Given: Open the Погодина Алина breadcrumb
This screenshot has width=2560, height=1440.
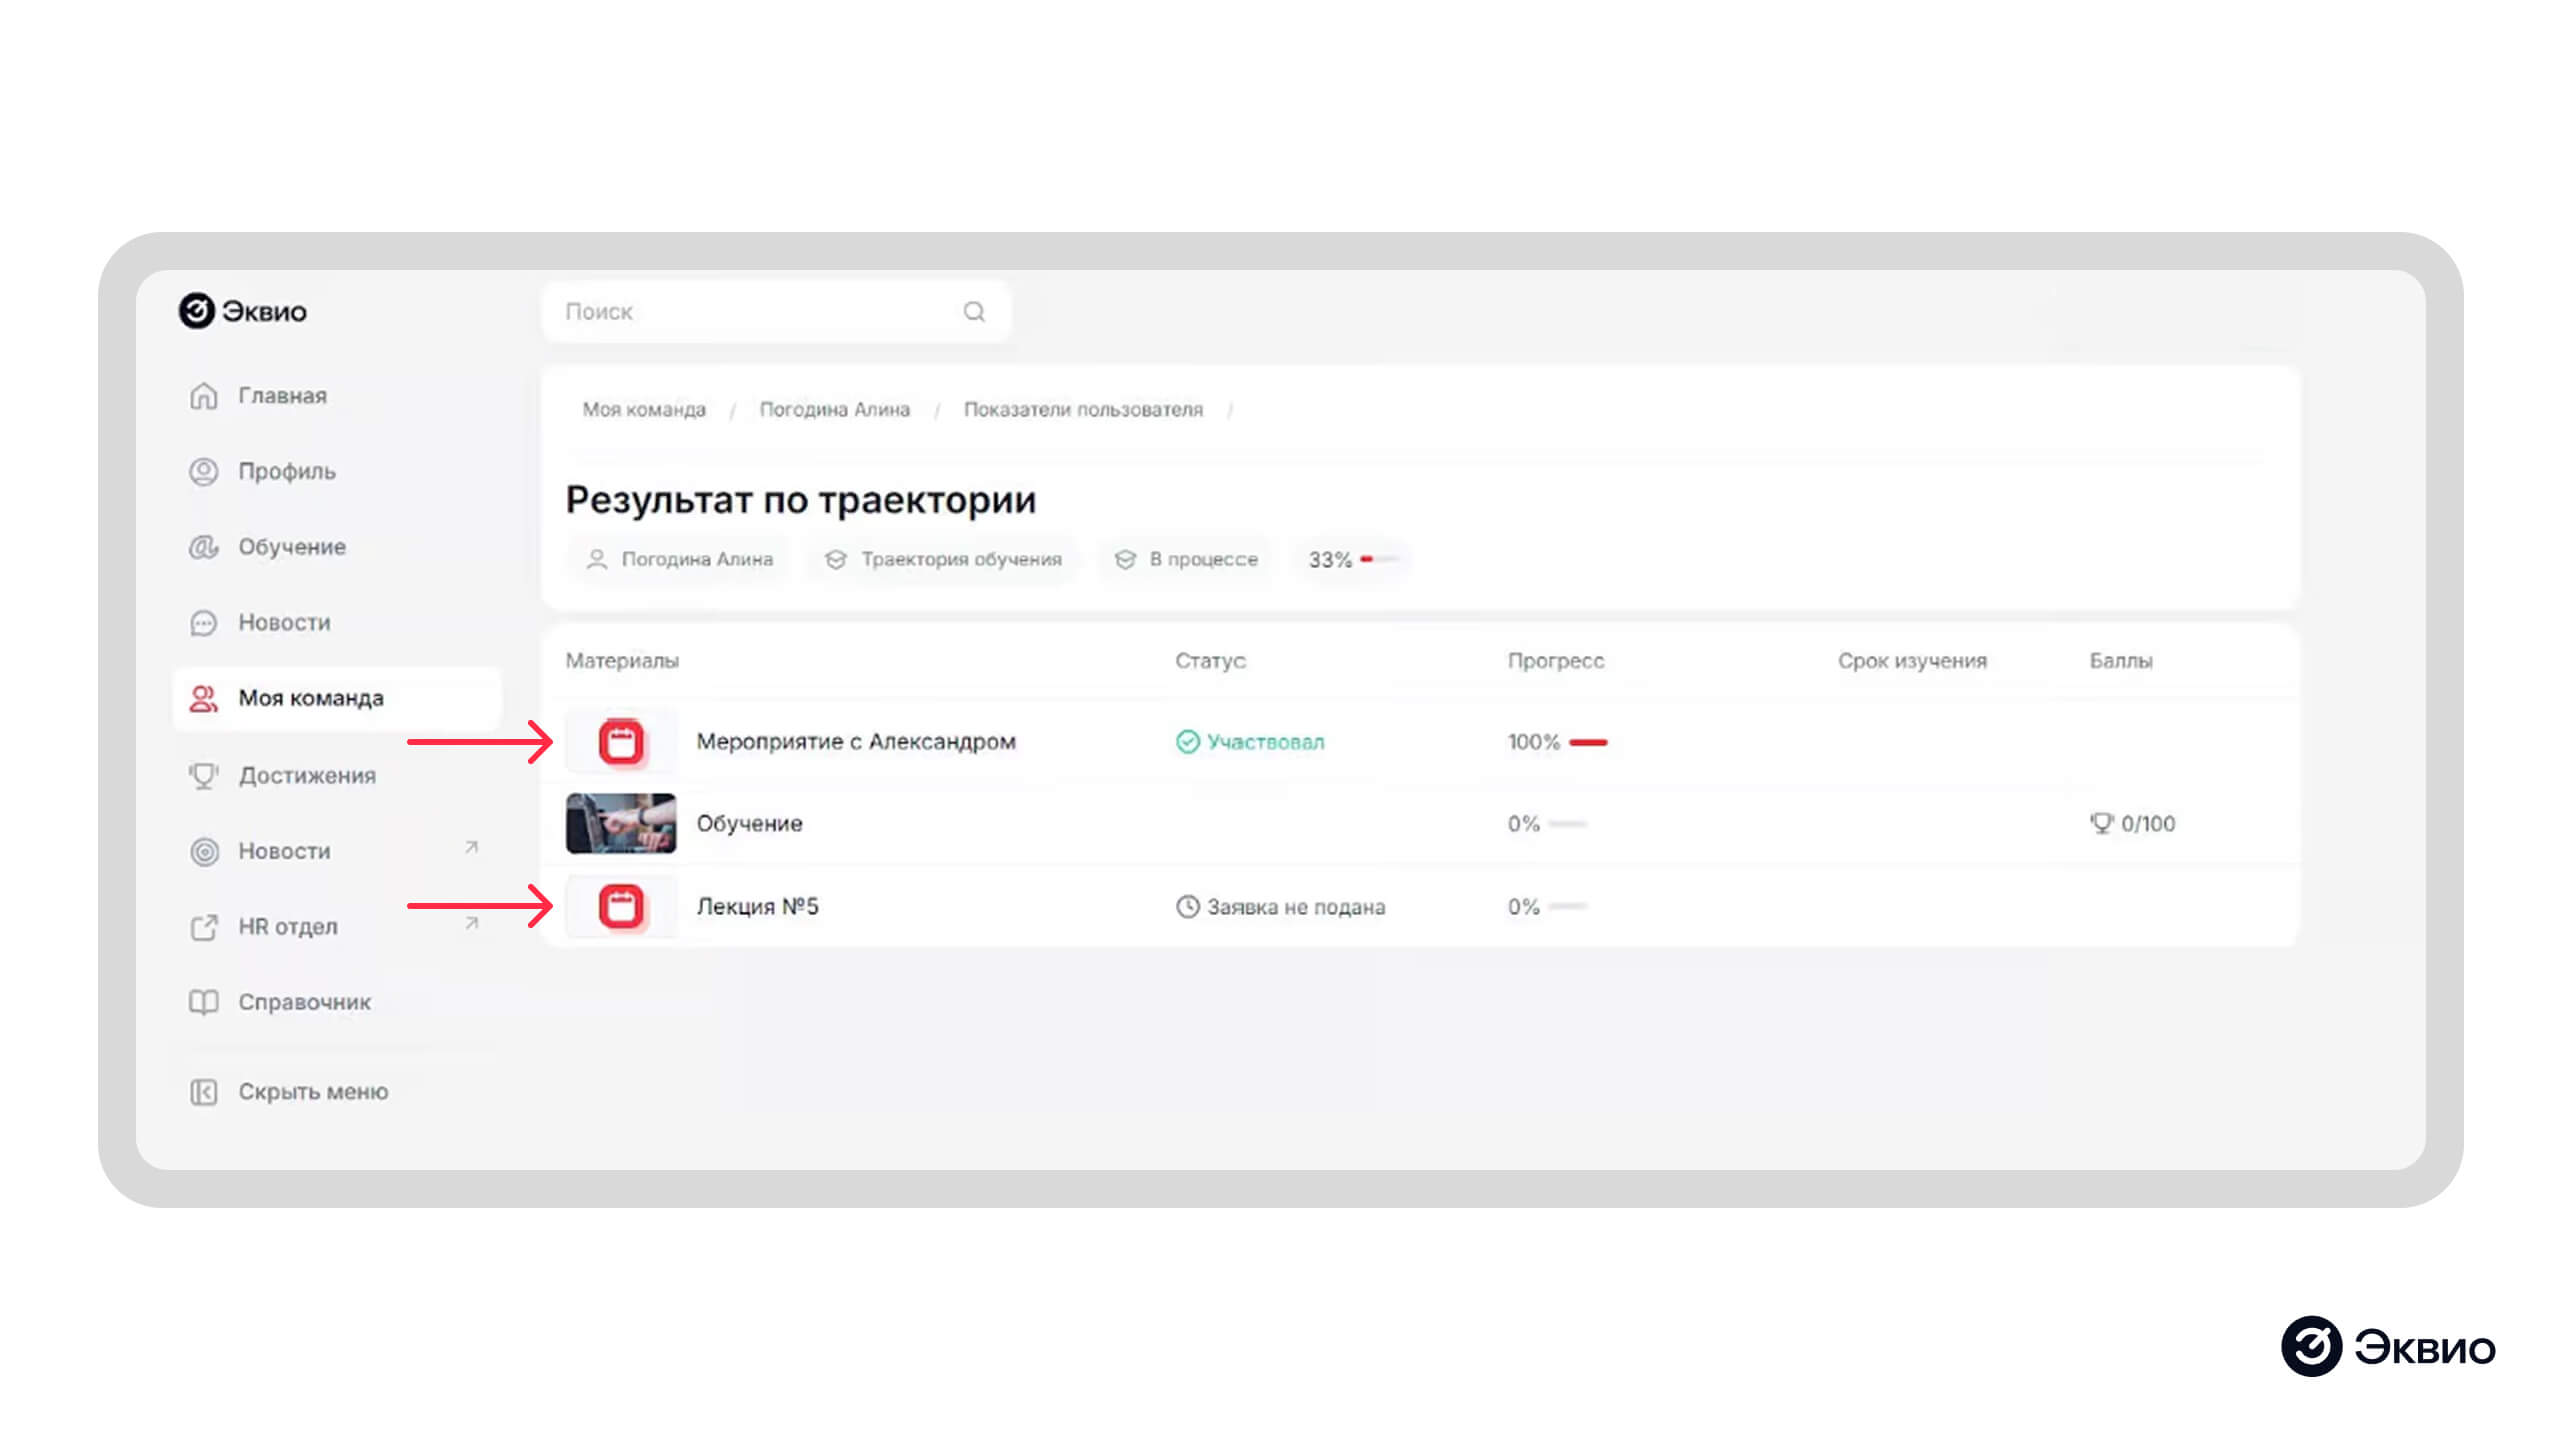Looking at the screenshot, I should [835, 409].
